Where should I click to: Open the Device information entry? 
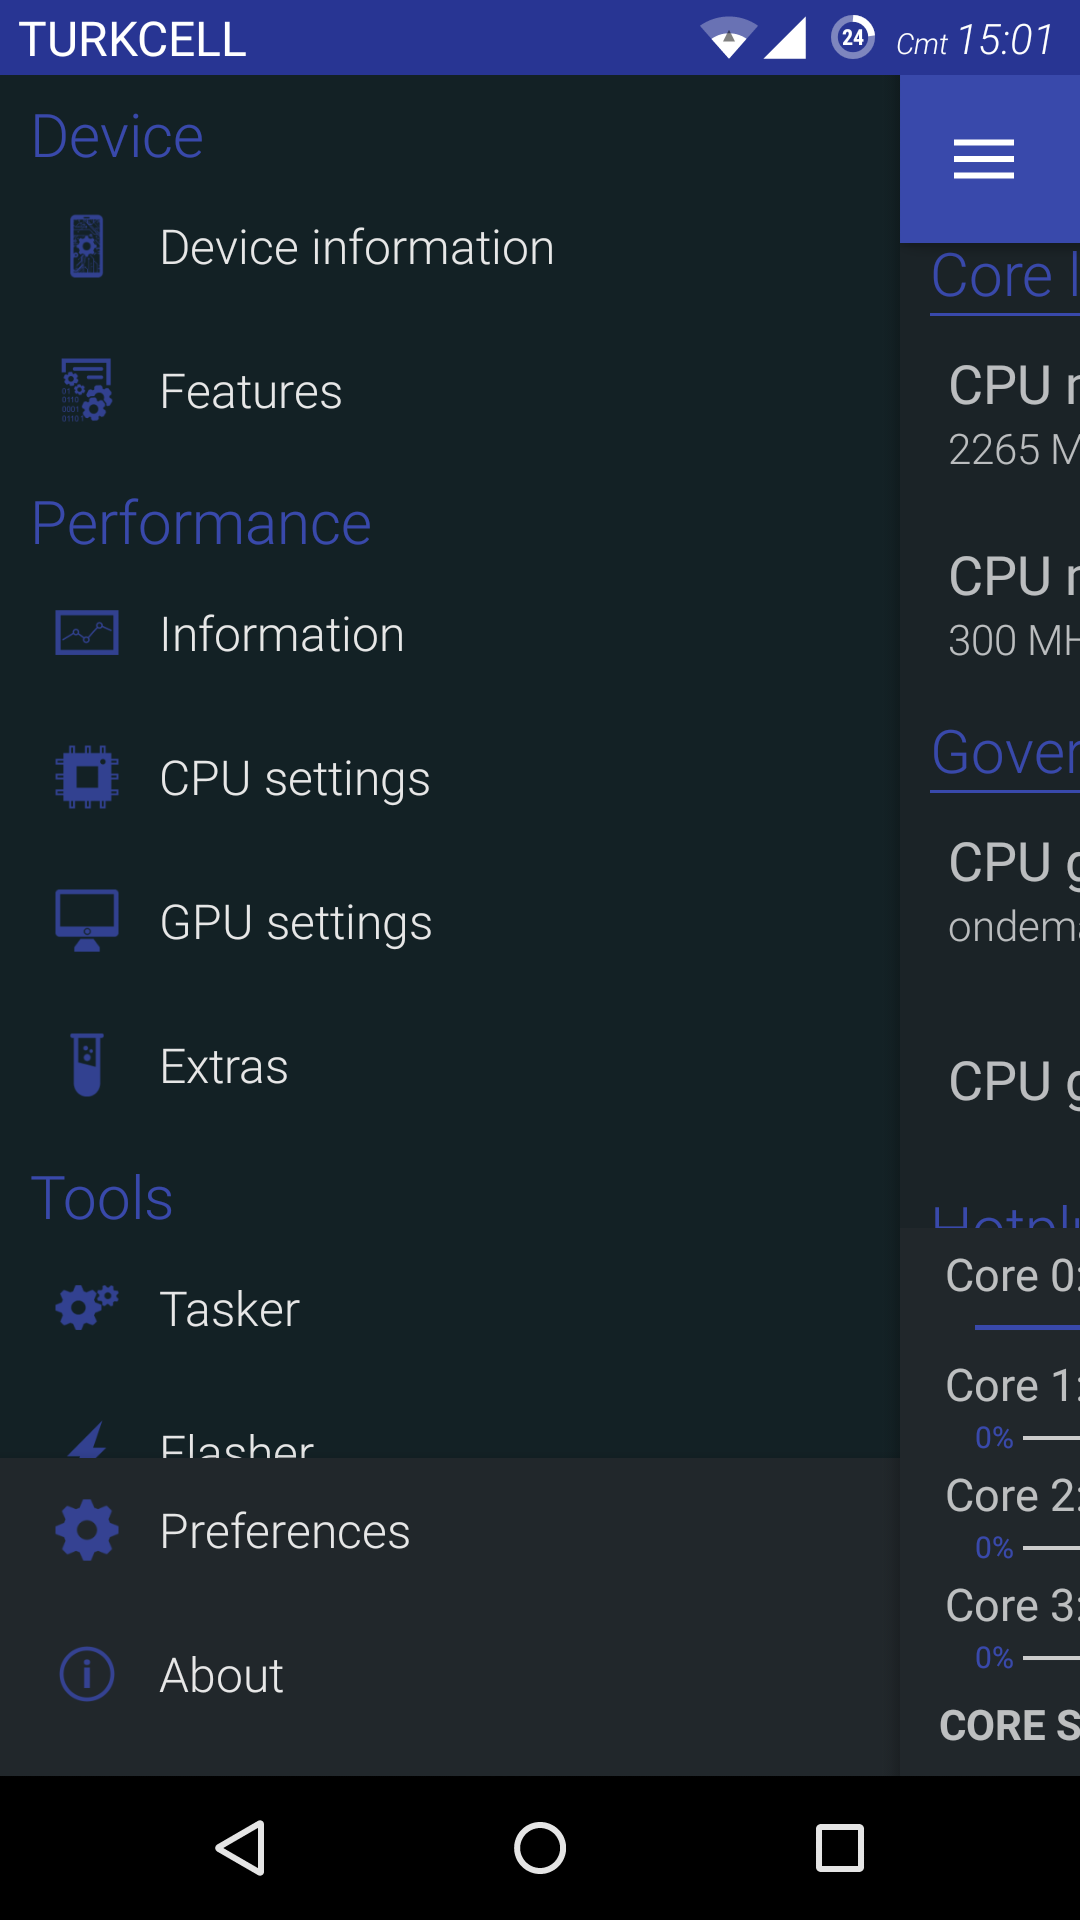pyautogui.click(x=450, y=247)
